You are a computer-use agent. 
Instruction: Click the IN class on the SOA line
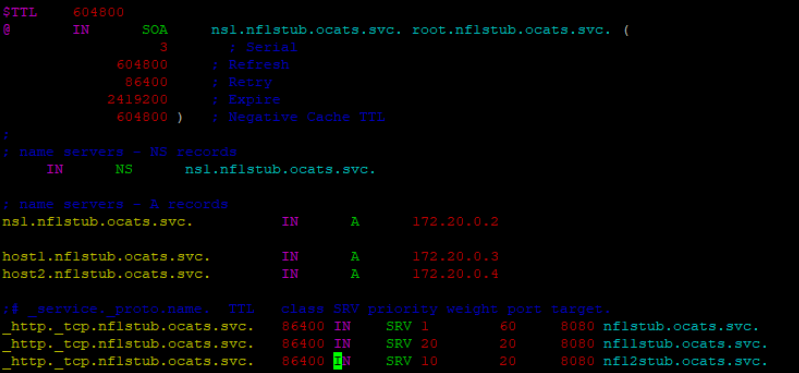click(x=81, y=30)
